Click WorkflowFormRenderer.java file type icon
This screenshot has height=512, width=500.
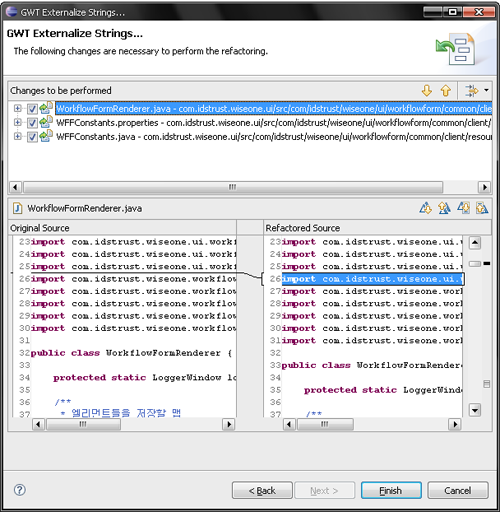pyautogui.click(x=46, y=108)
